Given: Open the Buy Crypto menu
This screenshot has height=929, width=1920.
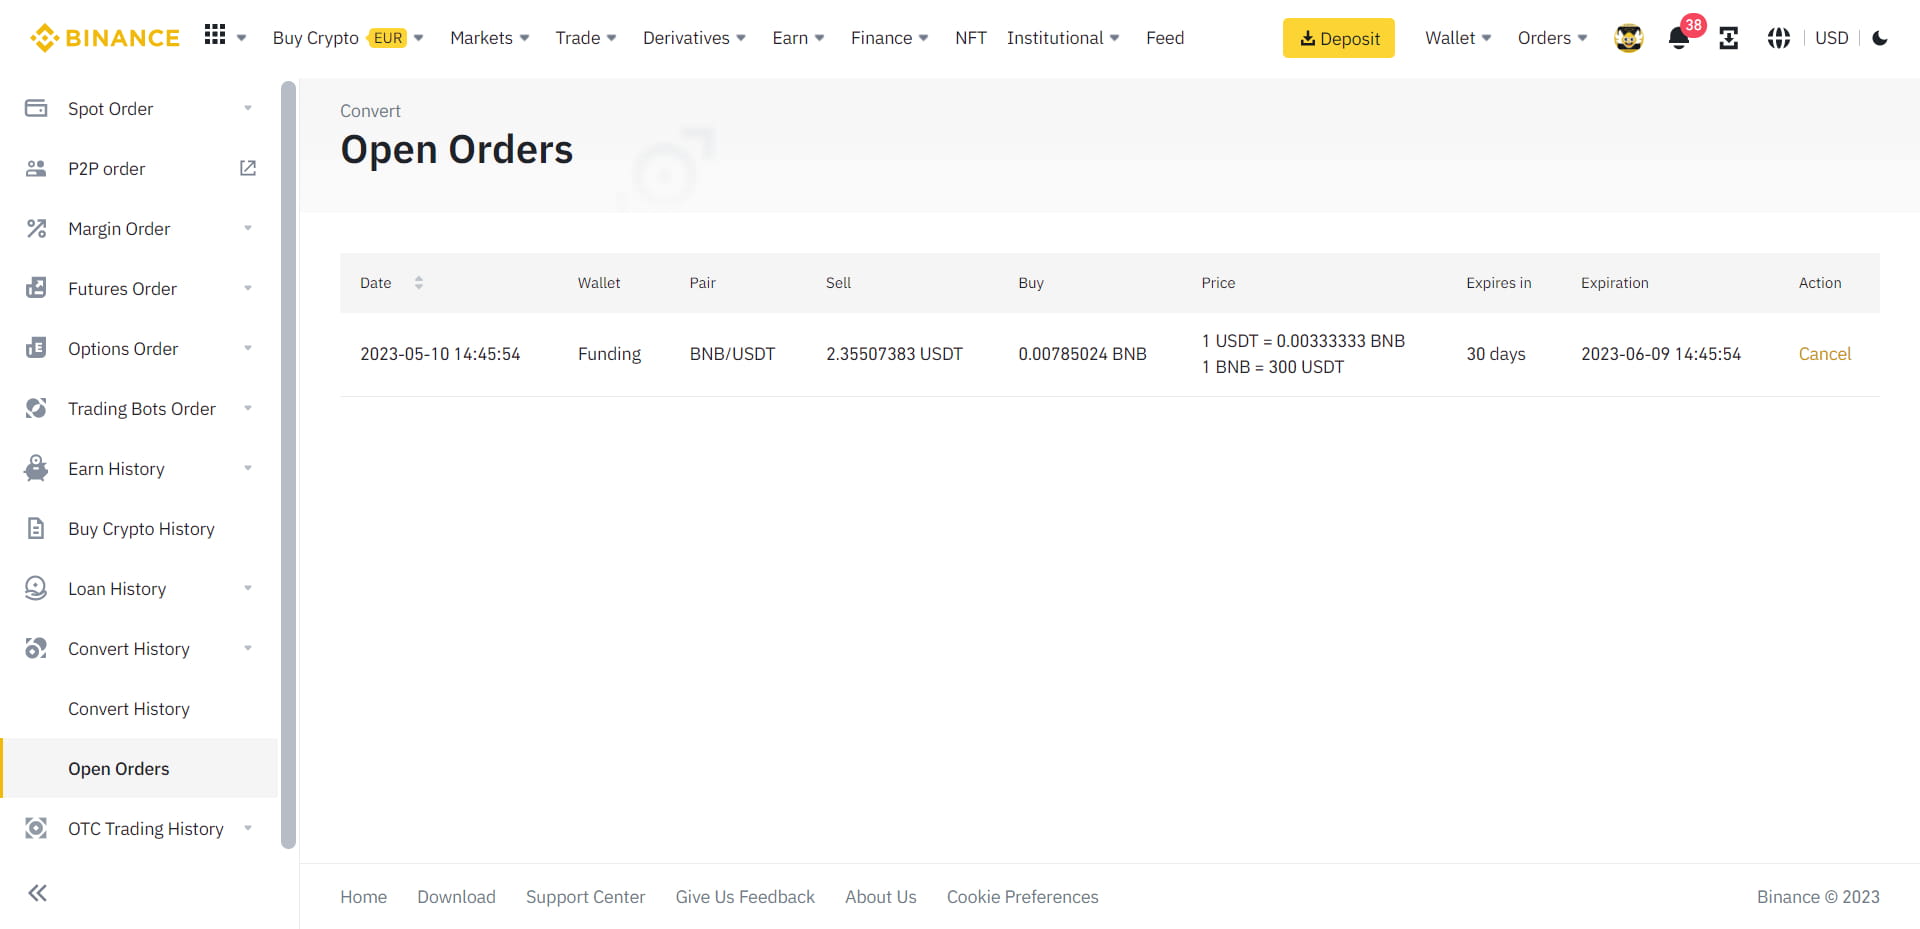Looking at the screenshot, I should pos(348,38).
